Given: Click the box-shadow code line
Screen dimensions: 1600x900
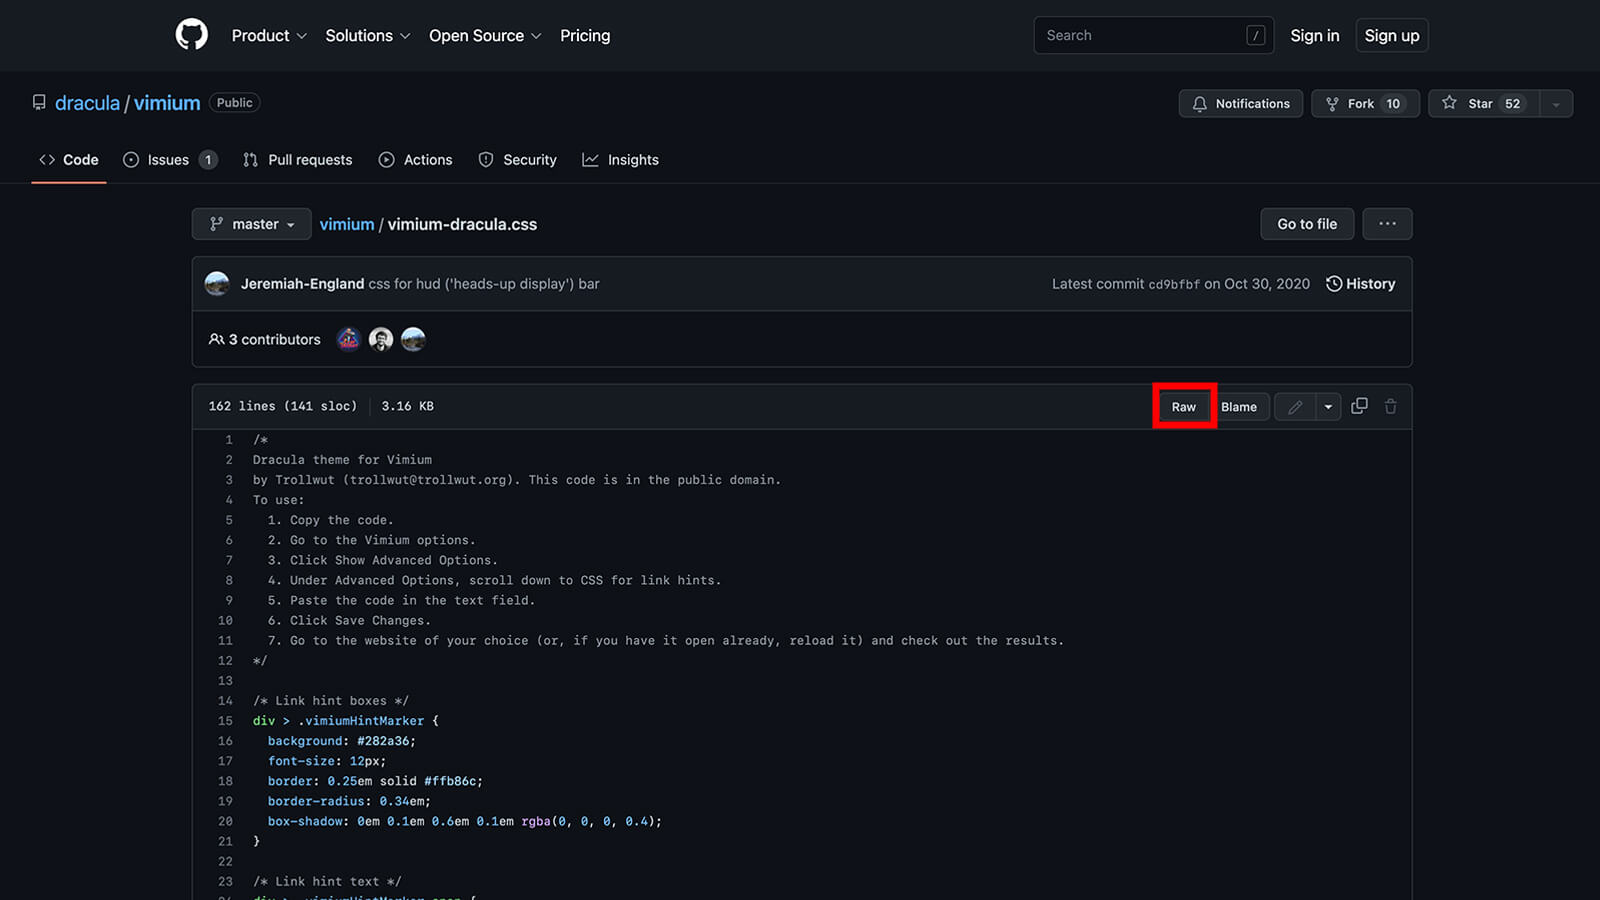Looking at the screenshot, I should pyautogui.click(x=465, y=821).
